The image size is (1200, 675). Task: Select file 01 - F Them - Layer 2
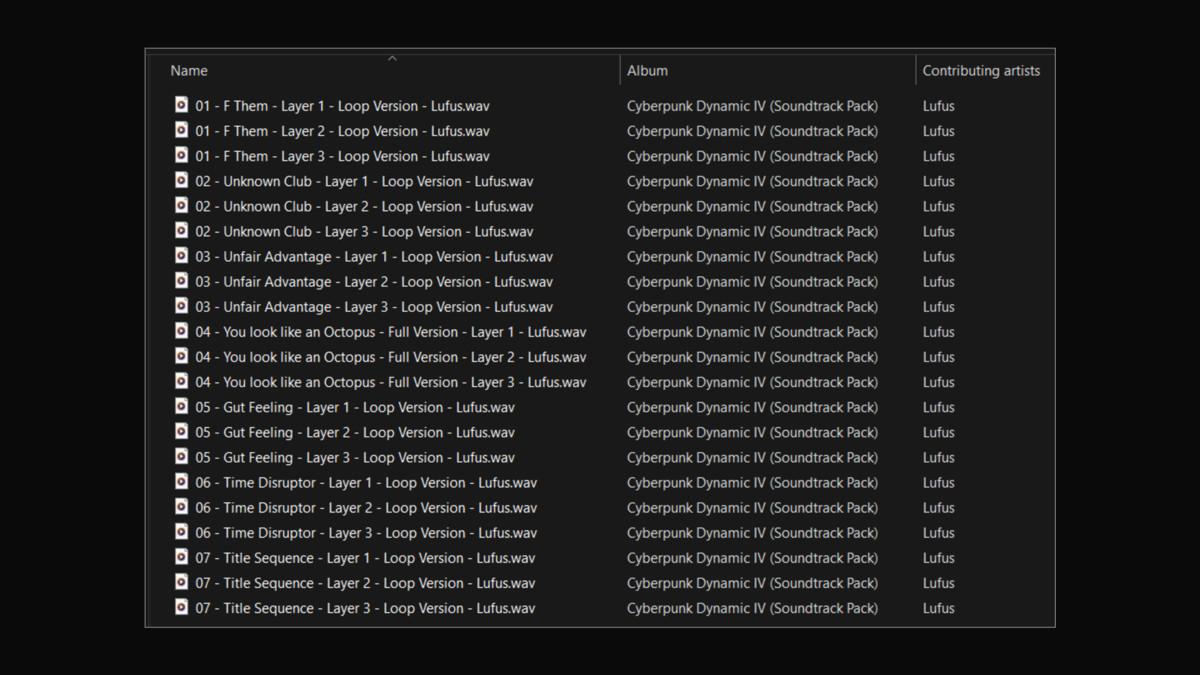(x=342, y=131)
